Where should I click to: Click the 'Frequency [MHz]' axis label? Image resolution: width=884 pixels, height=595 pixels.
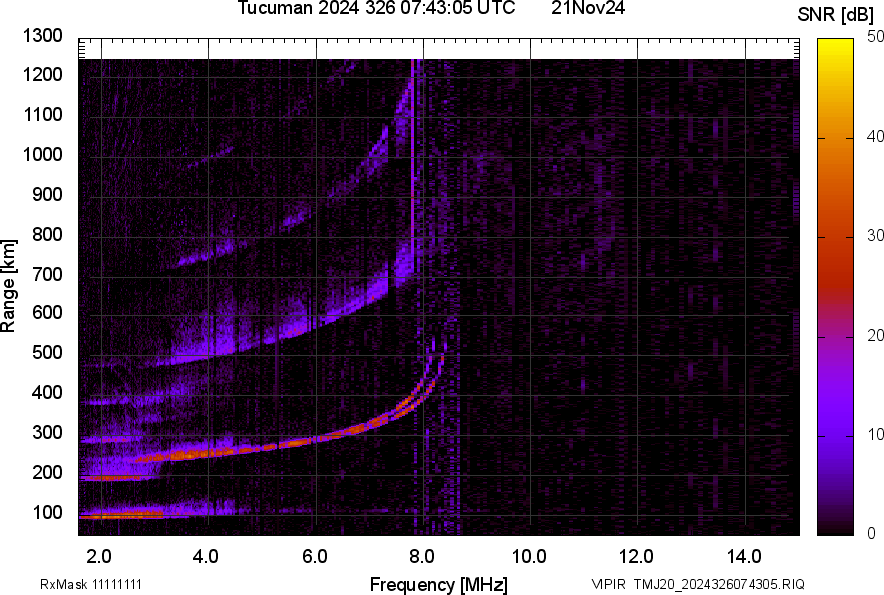point(439,584)
